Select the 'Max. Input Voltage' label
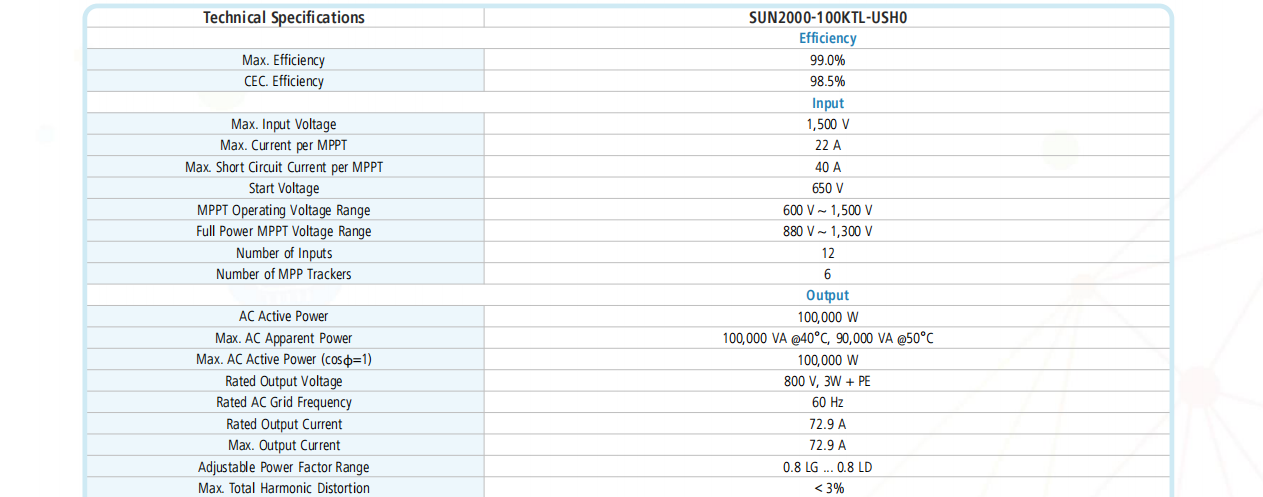Image resolution: width=1263 pixels, height=497 pixels. pyautogui.click(x=284, y=124)
